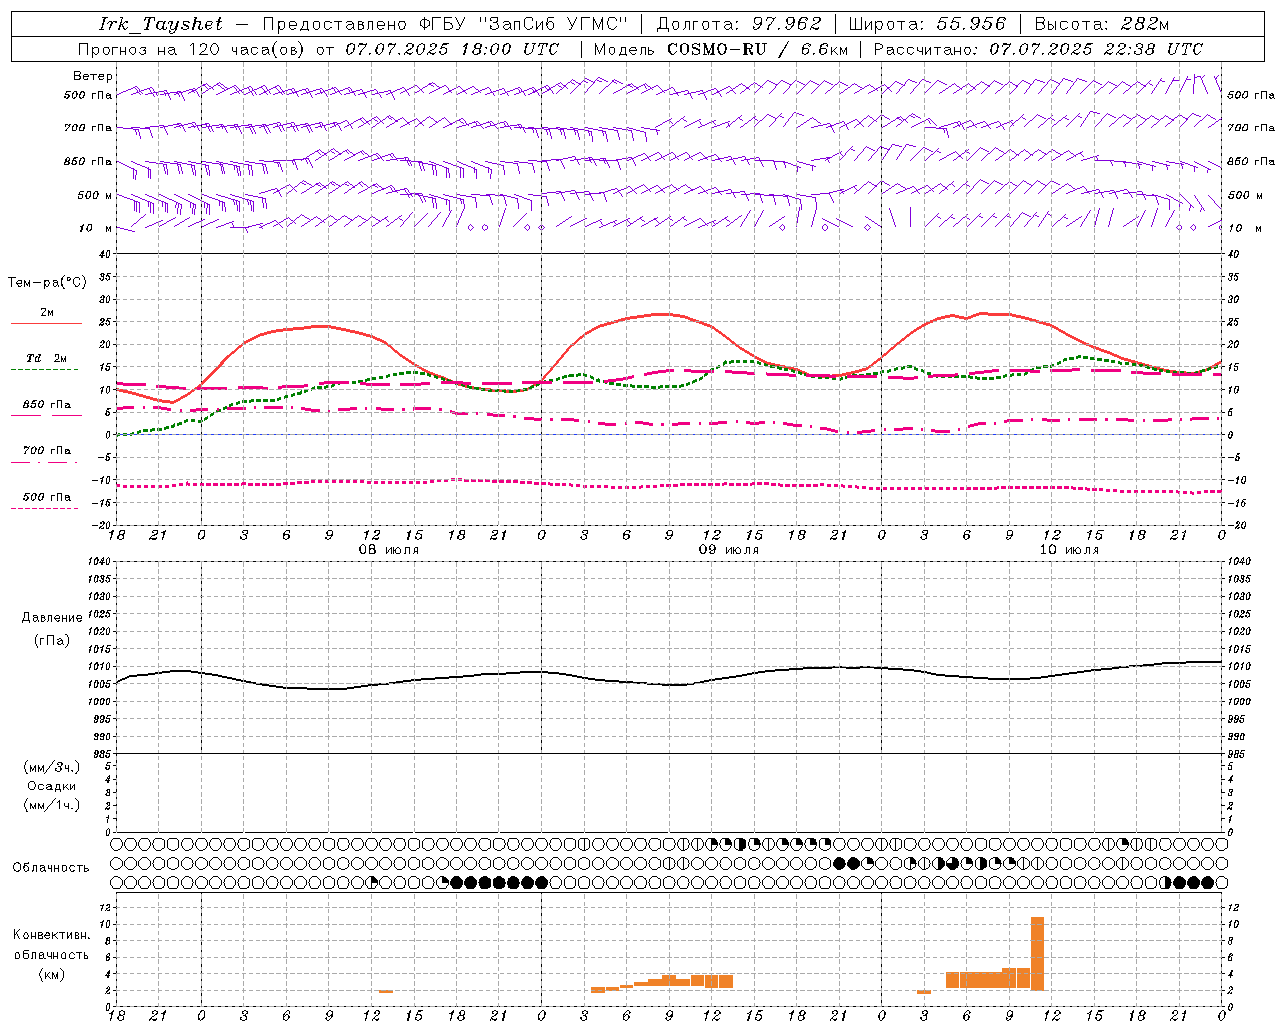Click the small orange bar on 08 июля
The image size is (1280, 1024).
(x=385, y=991)
